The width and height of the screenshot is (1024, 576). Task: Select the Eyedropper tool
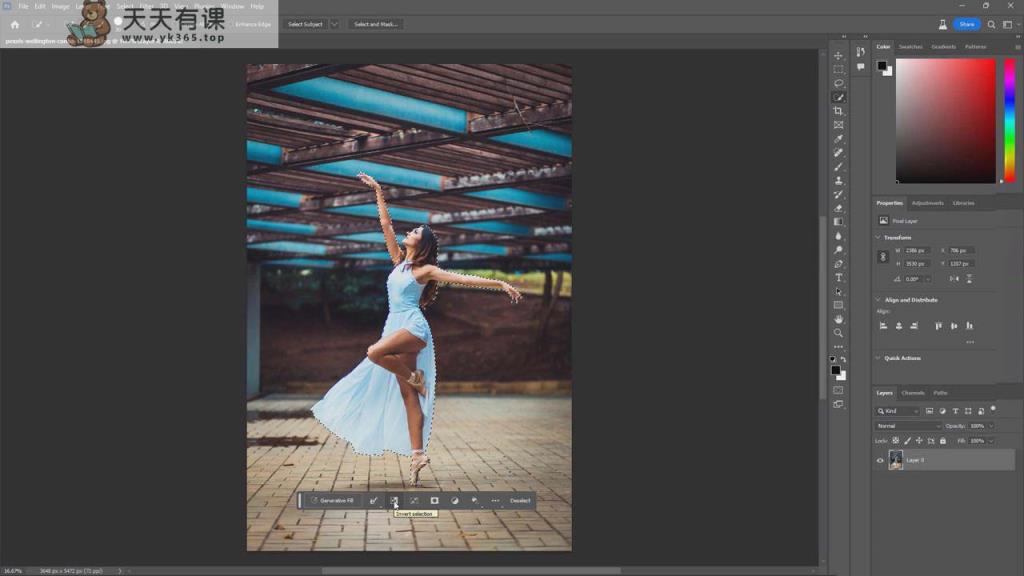839,138
